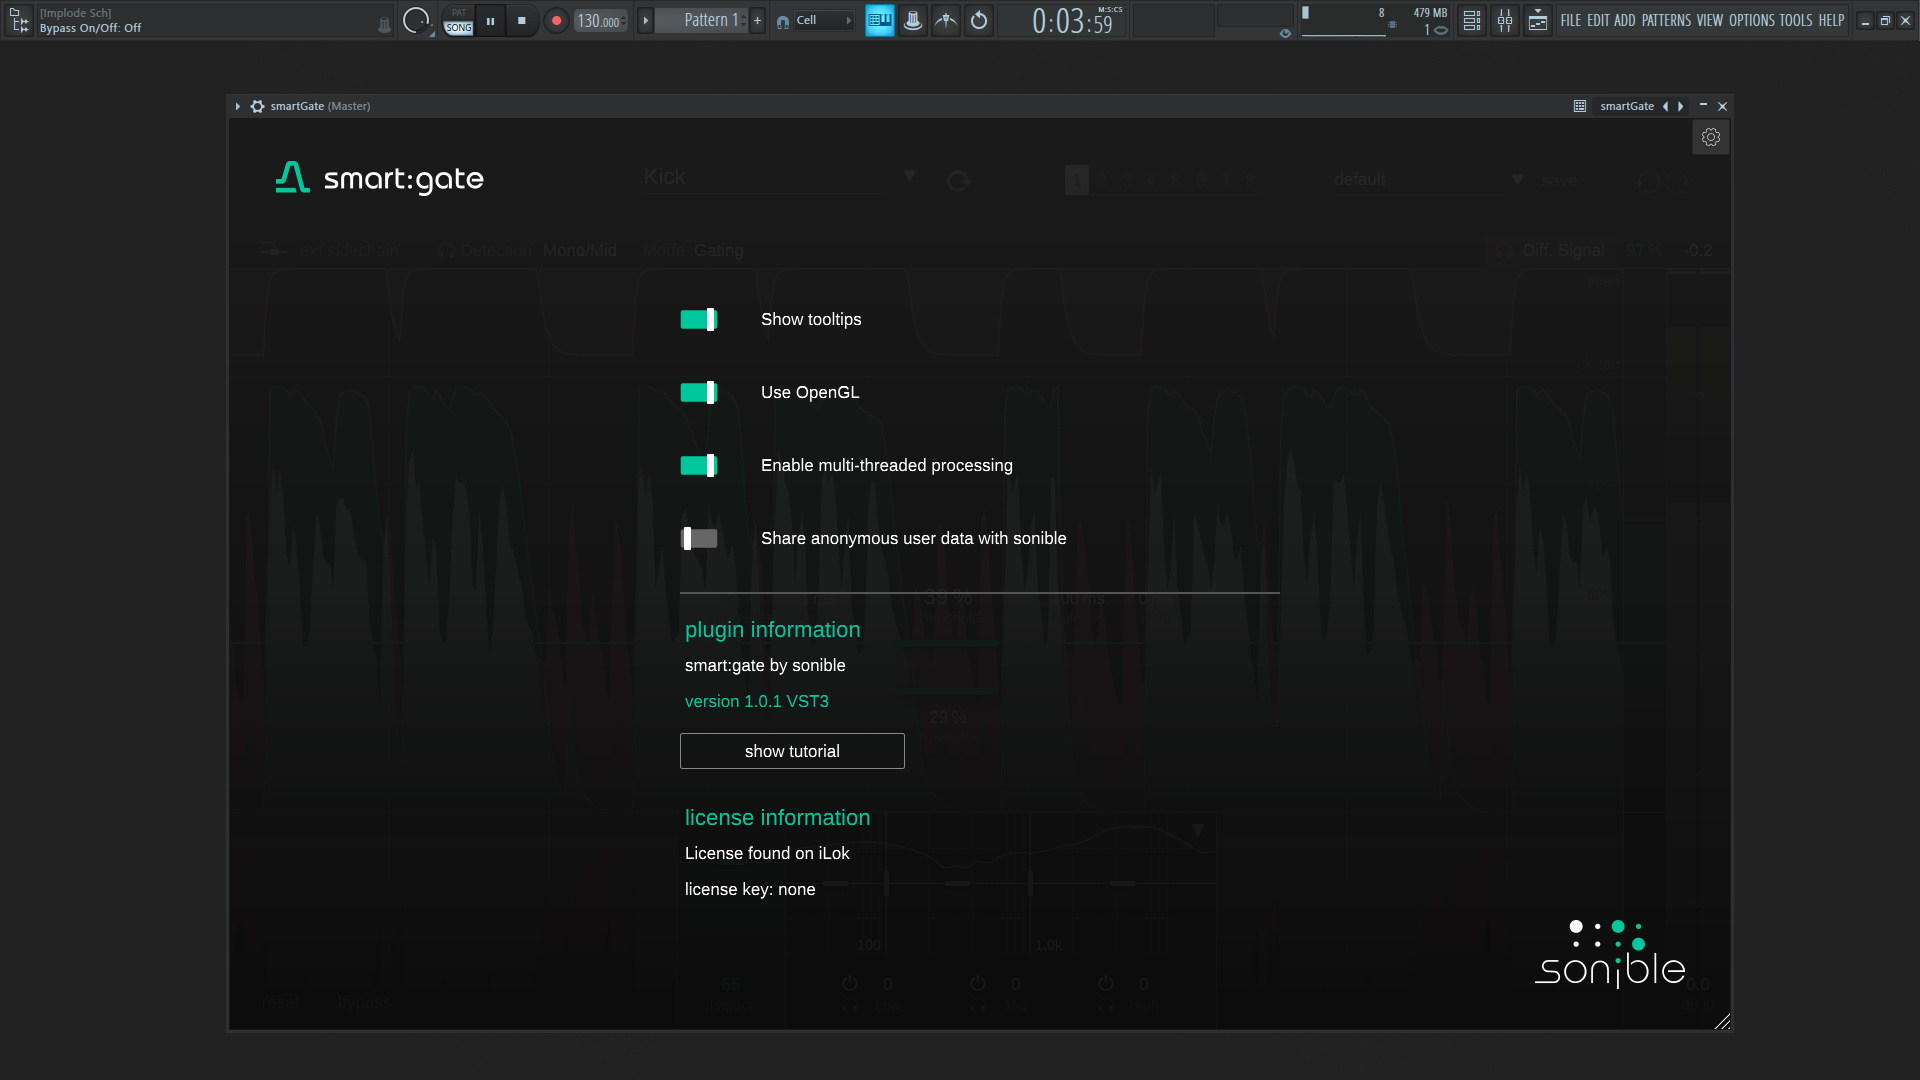Click the version 1.0.1 VST3 text
The image size is (1920, 1080).
757,702
